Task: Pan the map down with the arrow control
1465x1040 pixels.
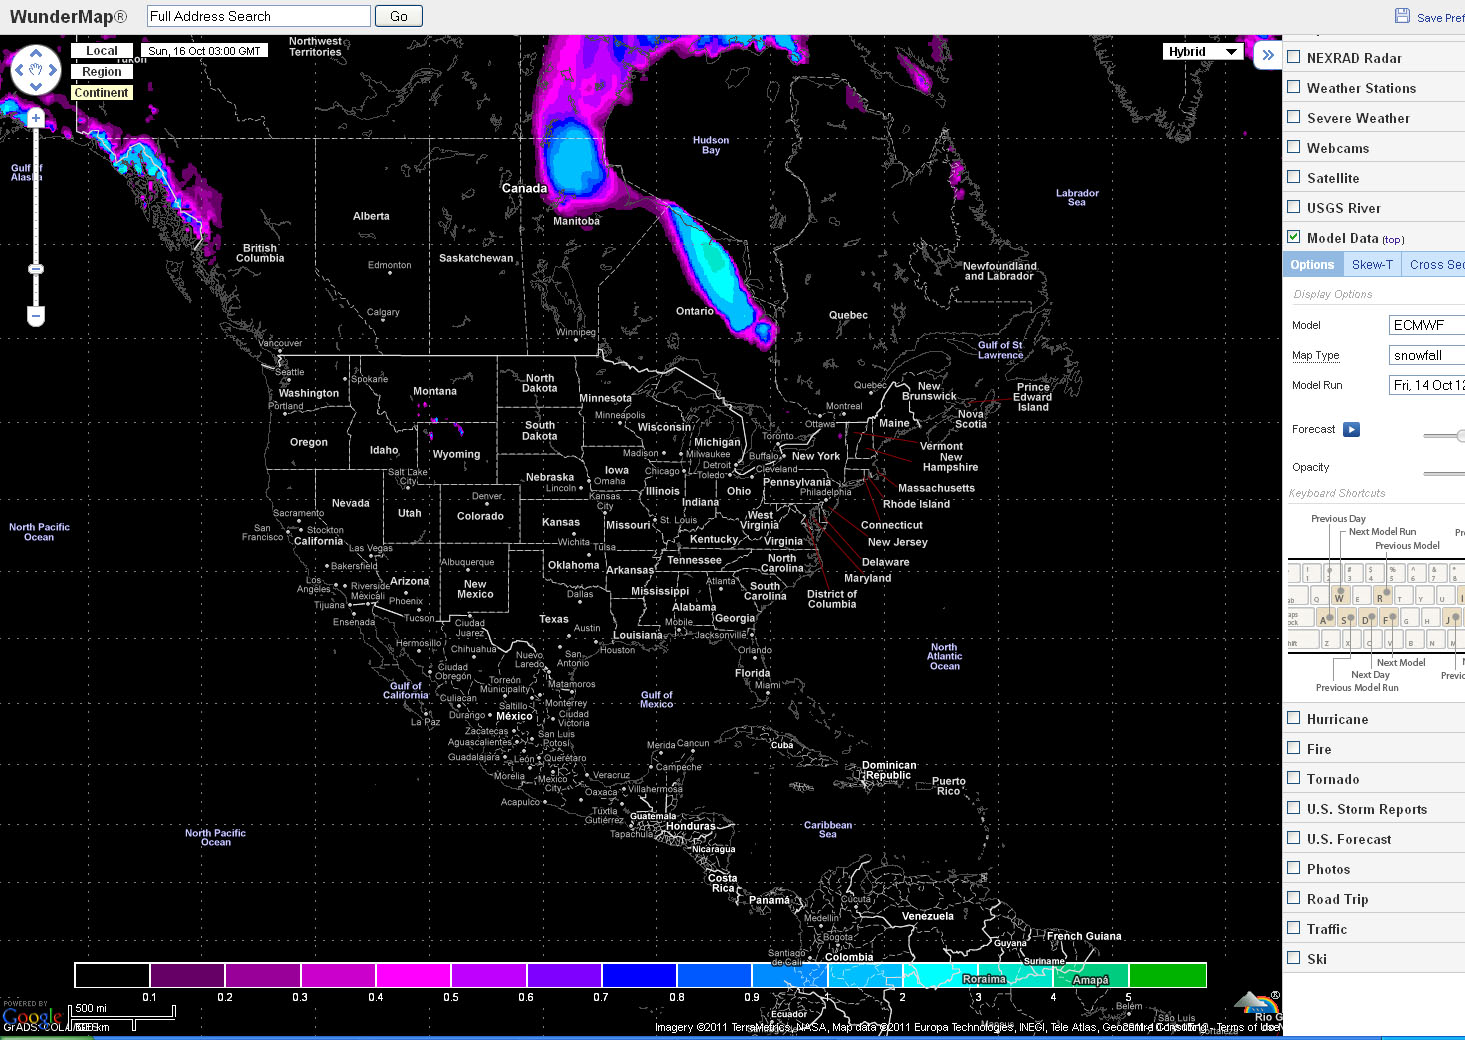Action: click(x=36, y=87)
